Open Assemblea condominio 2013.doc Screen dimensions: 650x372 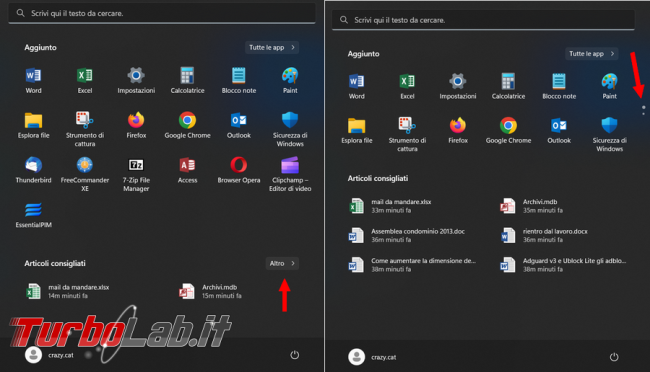click(407, 235)
